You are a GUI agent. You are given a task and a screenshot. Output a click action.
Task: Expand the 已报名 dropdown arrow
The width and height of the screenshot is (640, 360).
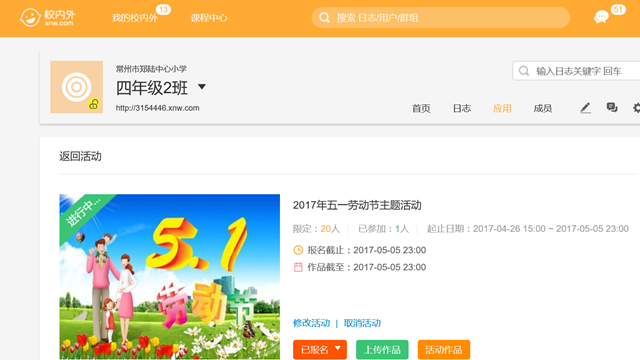[x=338, y=348]
